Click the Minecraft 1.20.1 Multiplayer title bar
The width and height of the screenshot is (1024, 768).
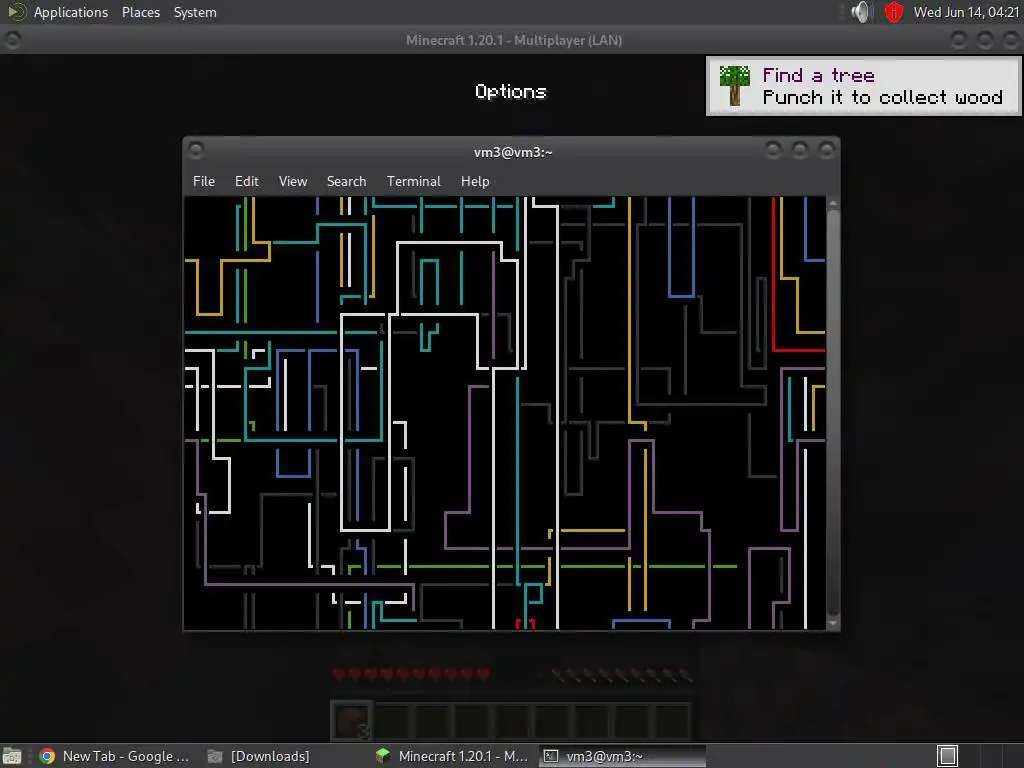tap(513, 40)
